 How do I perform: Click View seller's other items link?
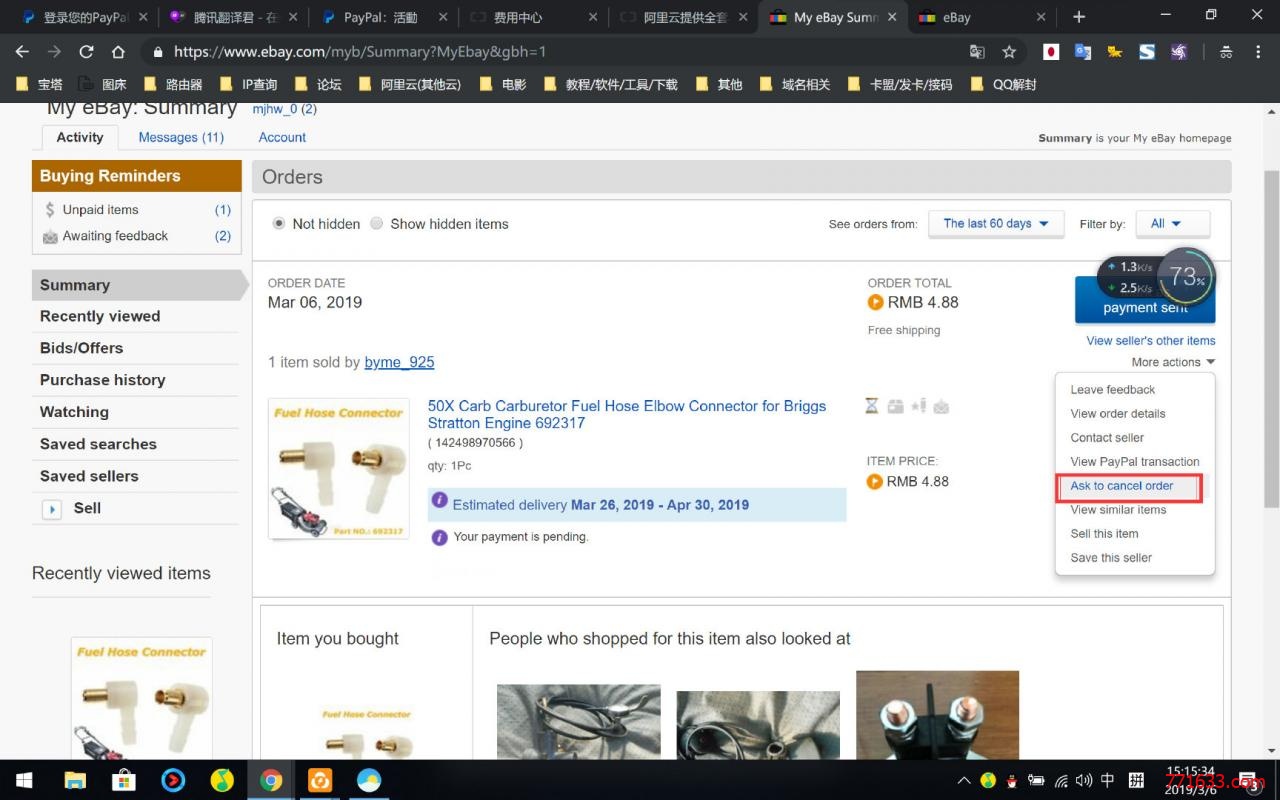[1151, 341]
